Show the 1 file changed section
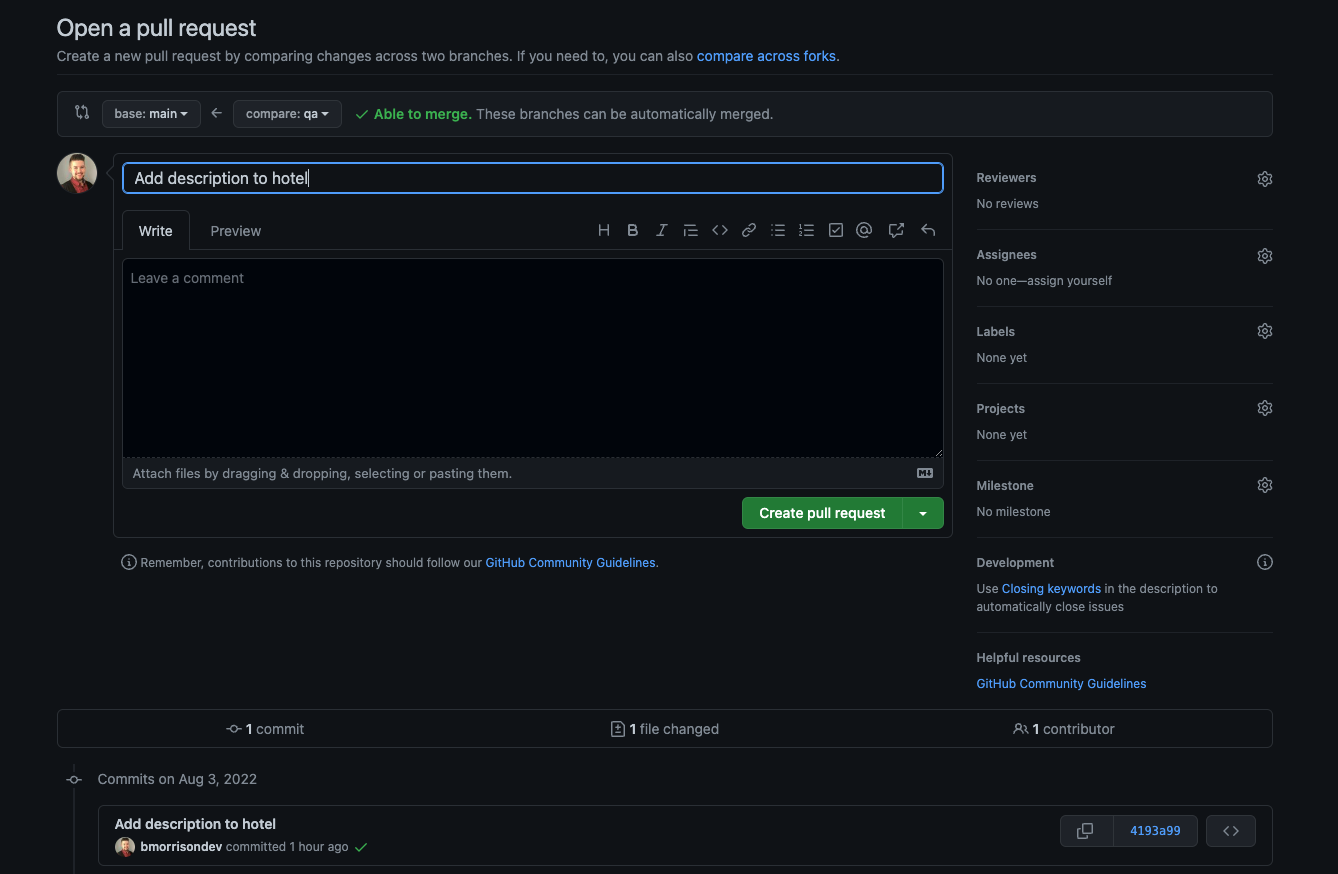Screen dimensions: 1338x874 point(665,729)
